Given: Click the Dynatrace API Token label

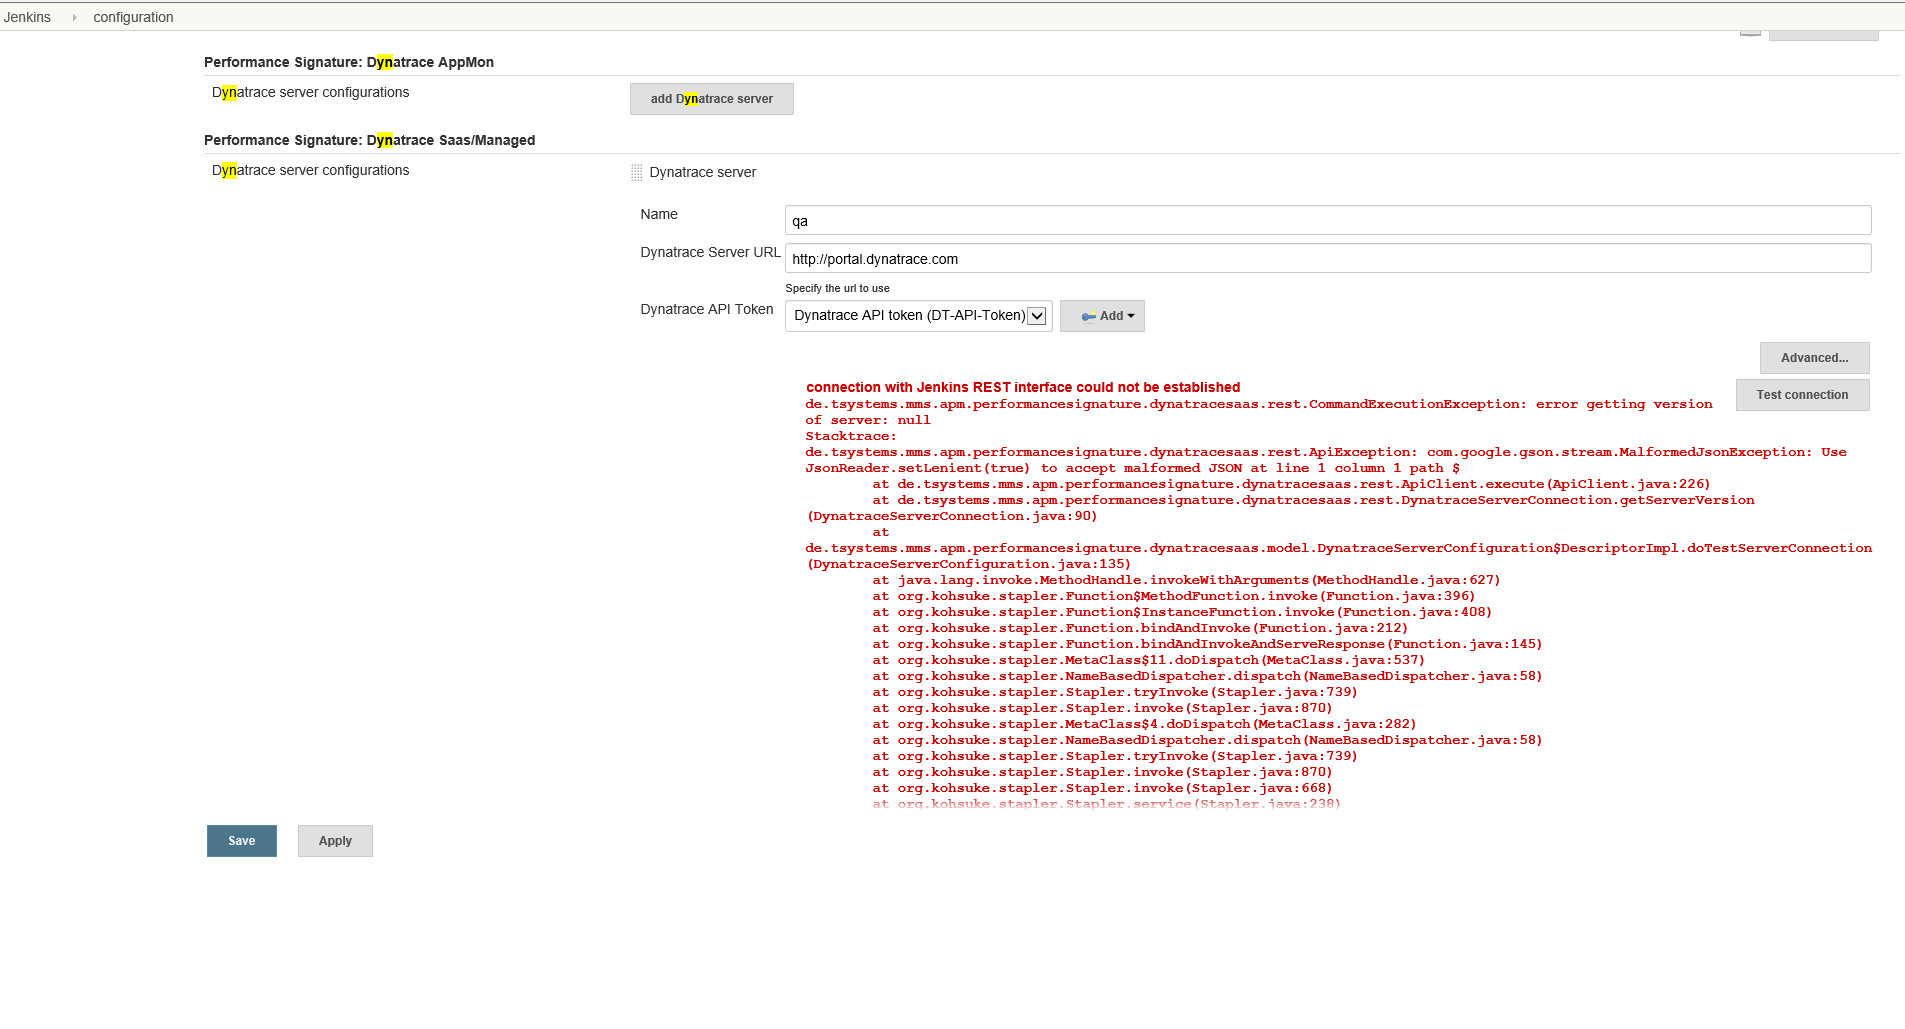Looking at the screenshot, I should (x=706, y=310).
